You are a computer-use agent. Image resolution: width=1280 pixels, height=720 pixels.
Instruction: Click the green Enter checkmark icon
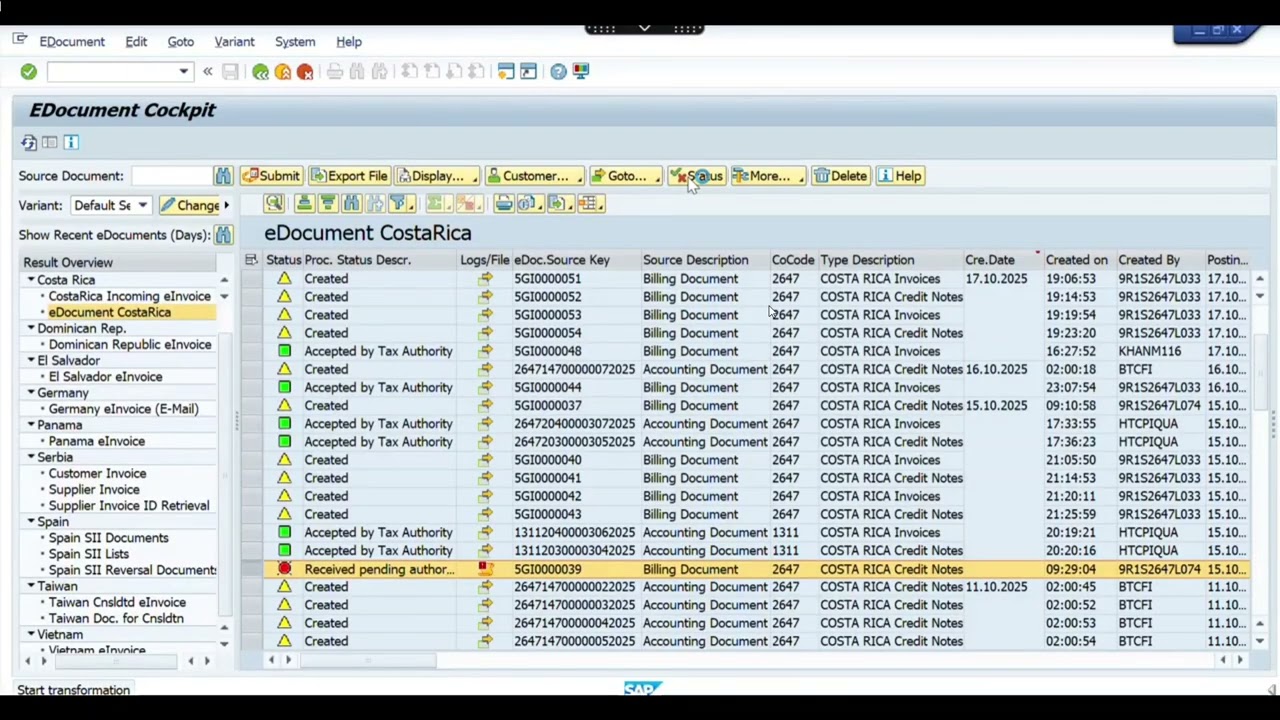tap(28, 72)
